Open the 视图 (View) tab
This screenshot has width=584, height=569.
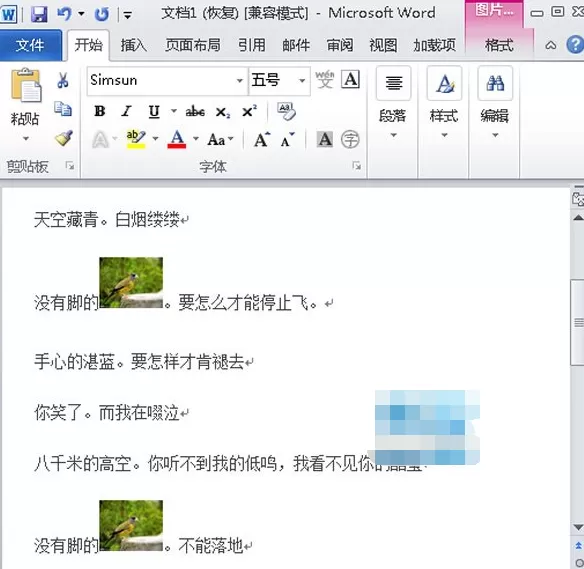383,45
